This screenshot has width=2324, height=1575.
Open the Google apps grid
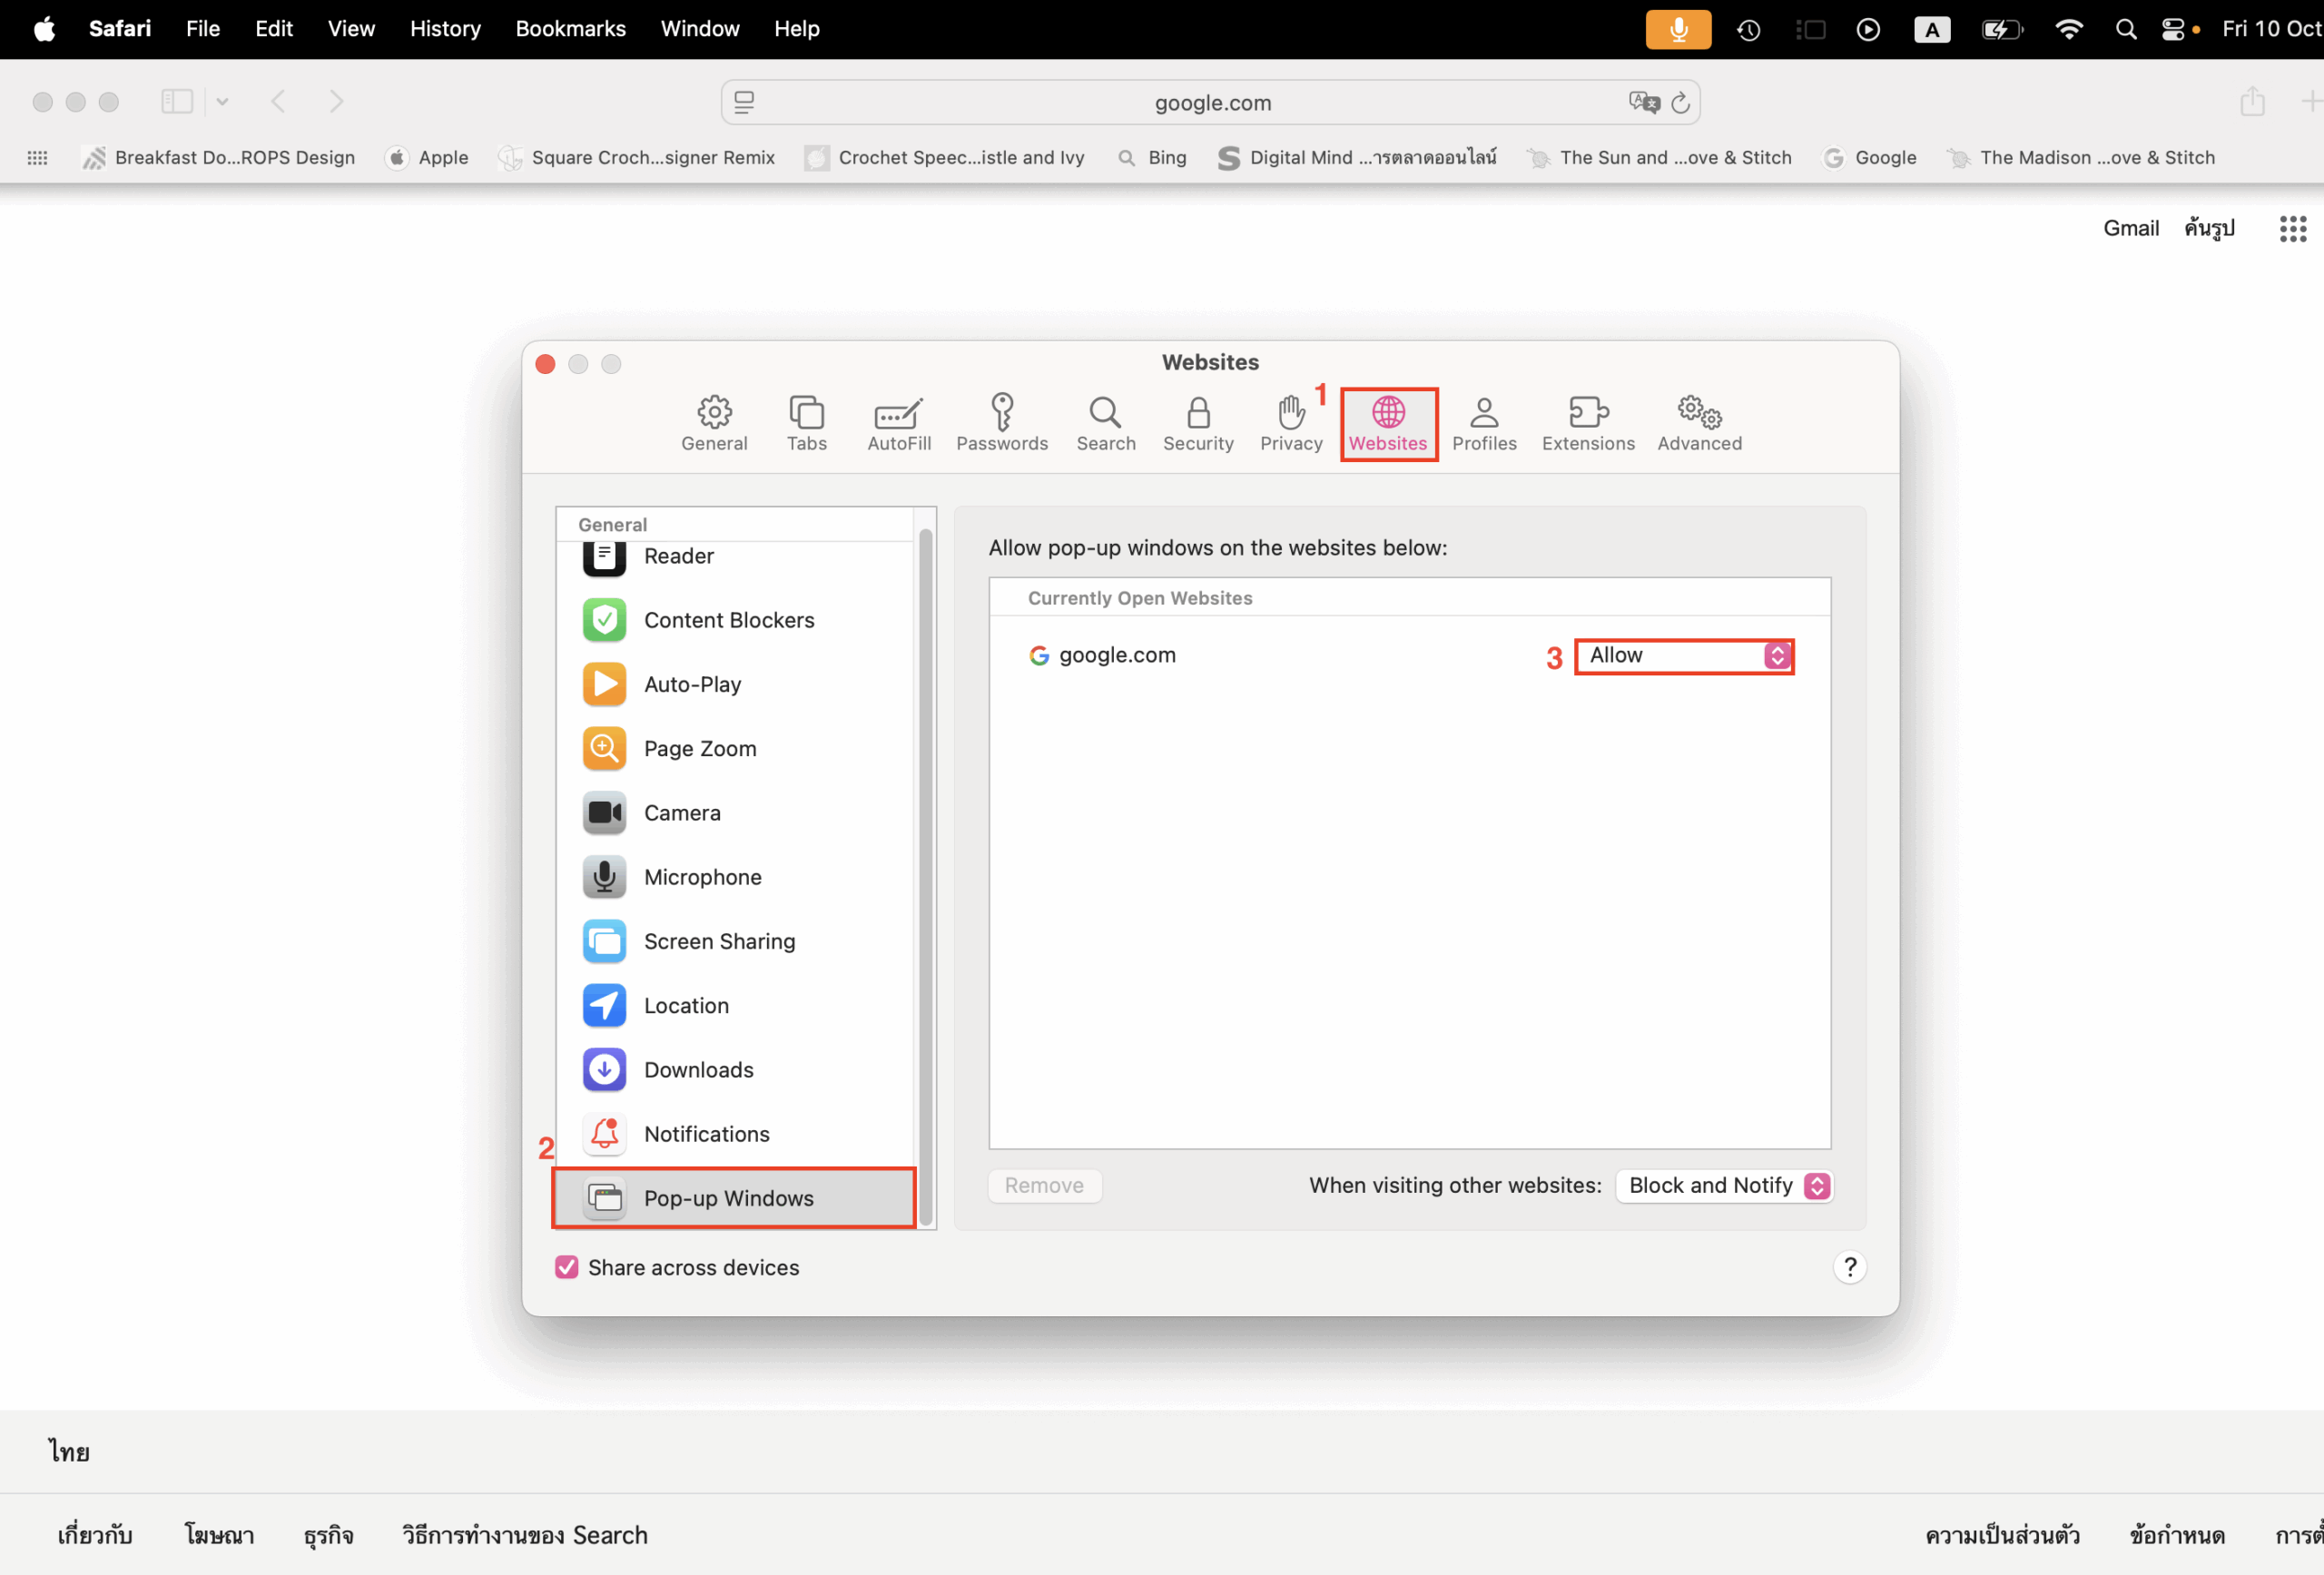pos(2291,228)
